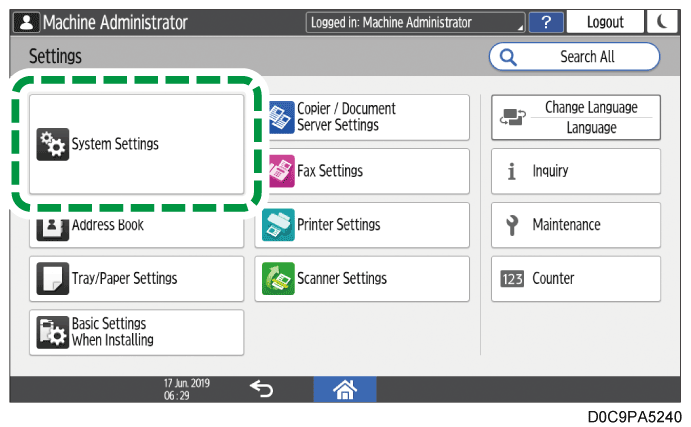Viewport: 691px width, 427px height.
Task: Open Basic Settings When Installing
Action: click(x=136, y=333)
